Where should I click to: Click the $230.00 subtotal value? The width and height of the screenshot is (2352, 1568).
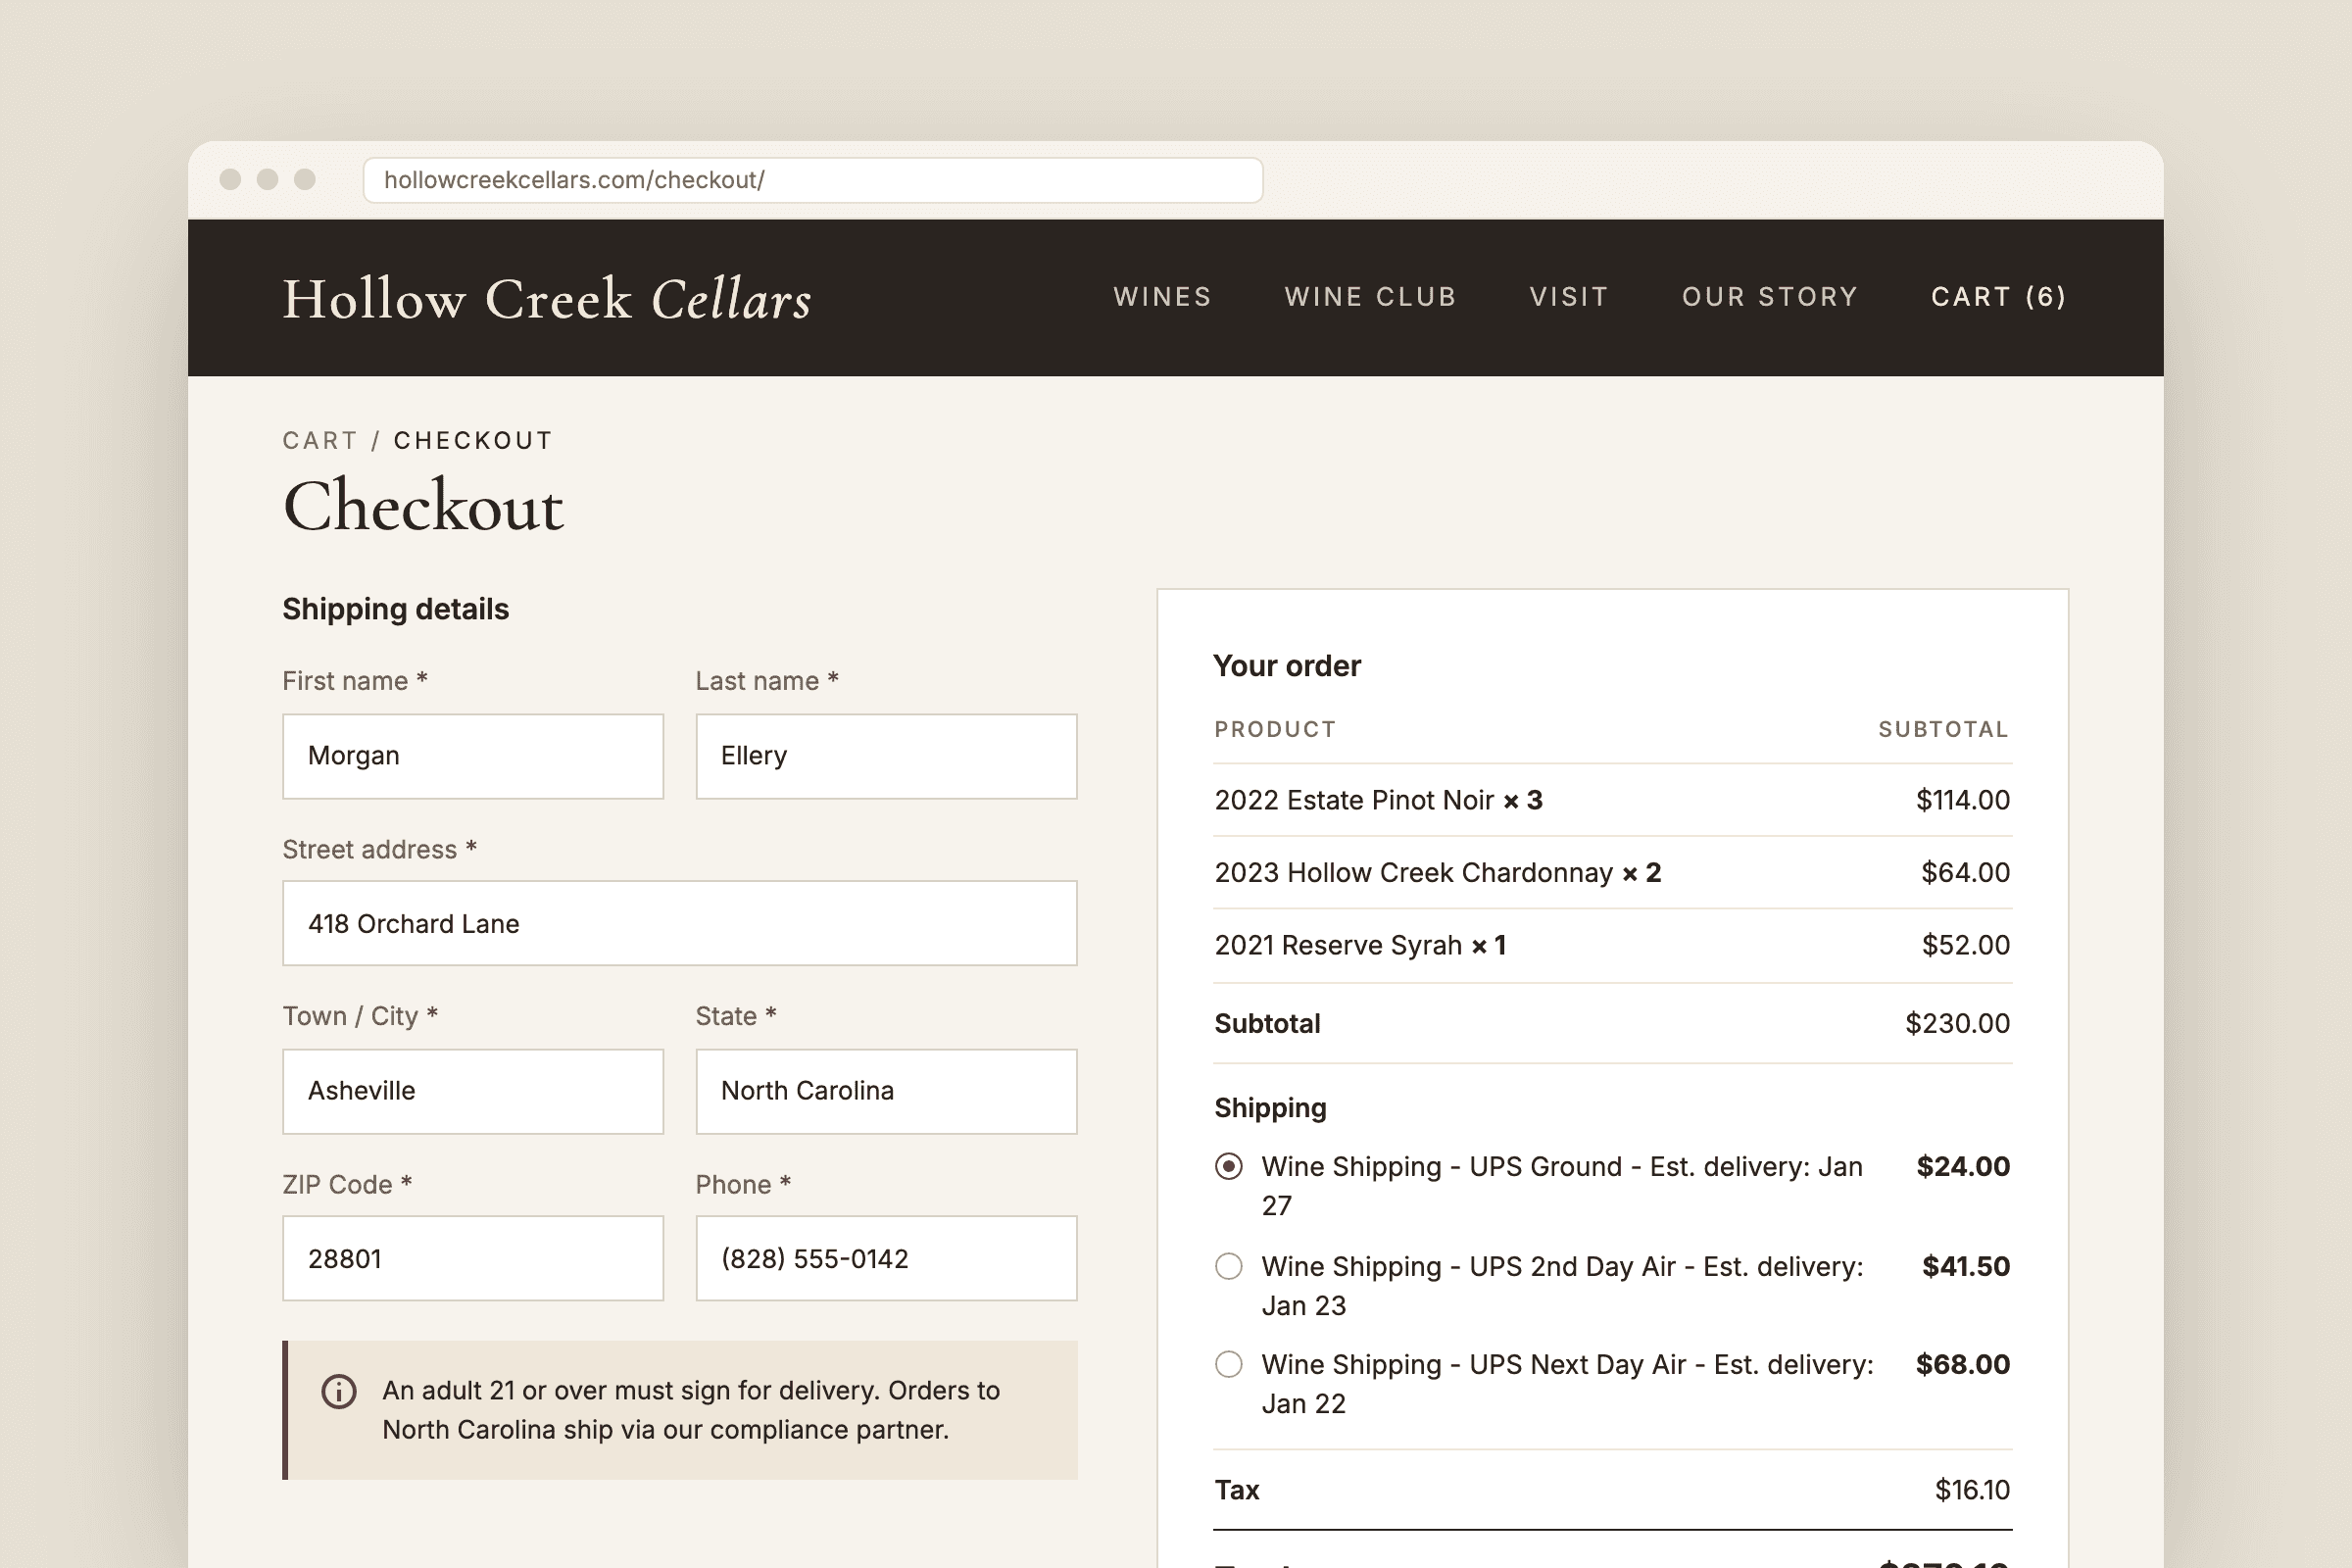tap(1957, 1023)
